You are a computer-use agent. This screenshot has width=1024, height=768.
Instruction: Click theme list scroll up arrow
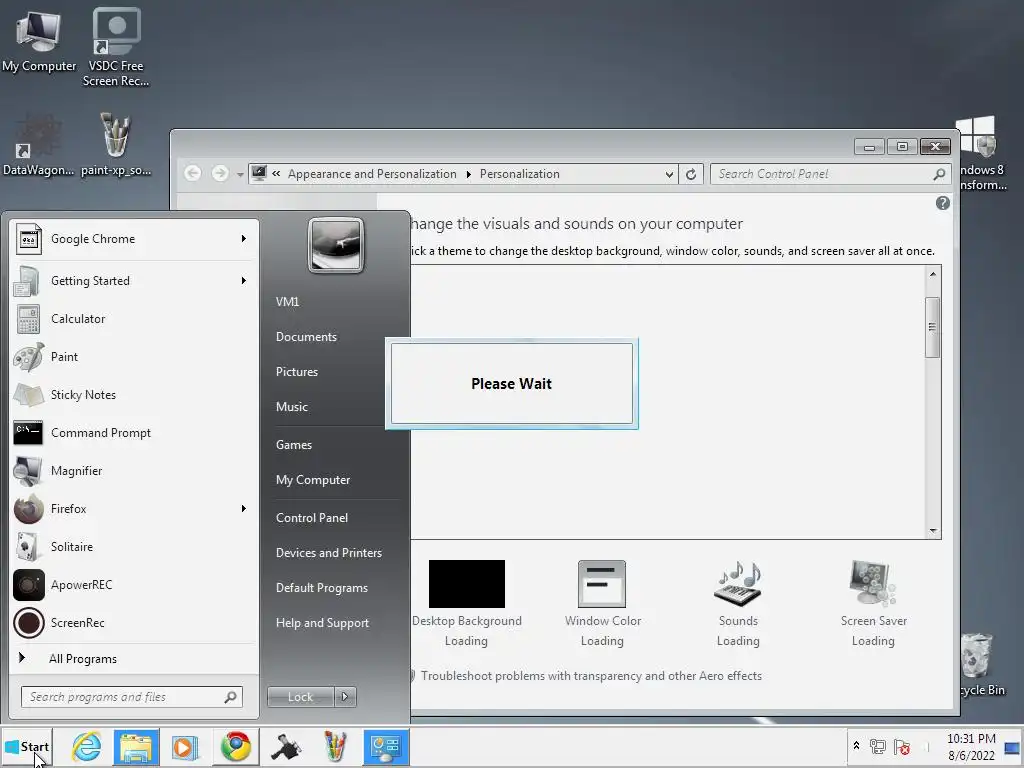click(933, 274)
